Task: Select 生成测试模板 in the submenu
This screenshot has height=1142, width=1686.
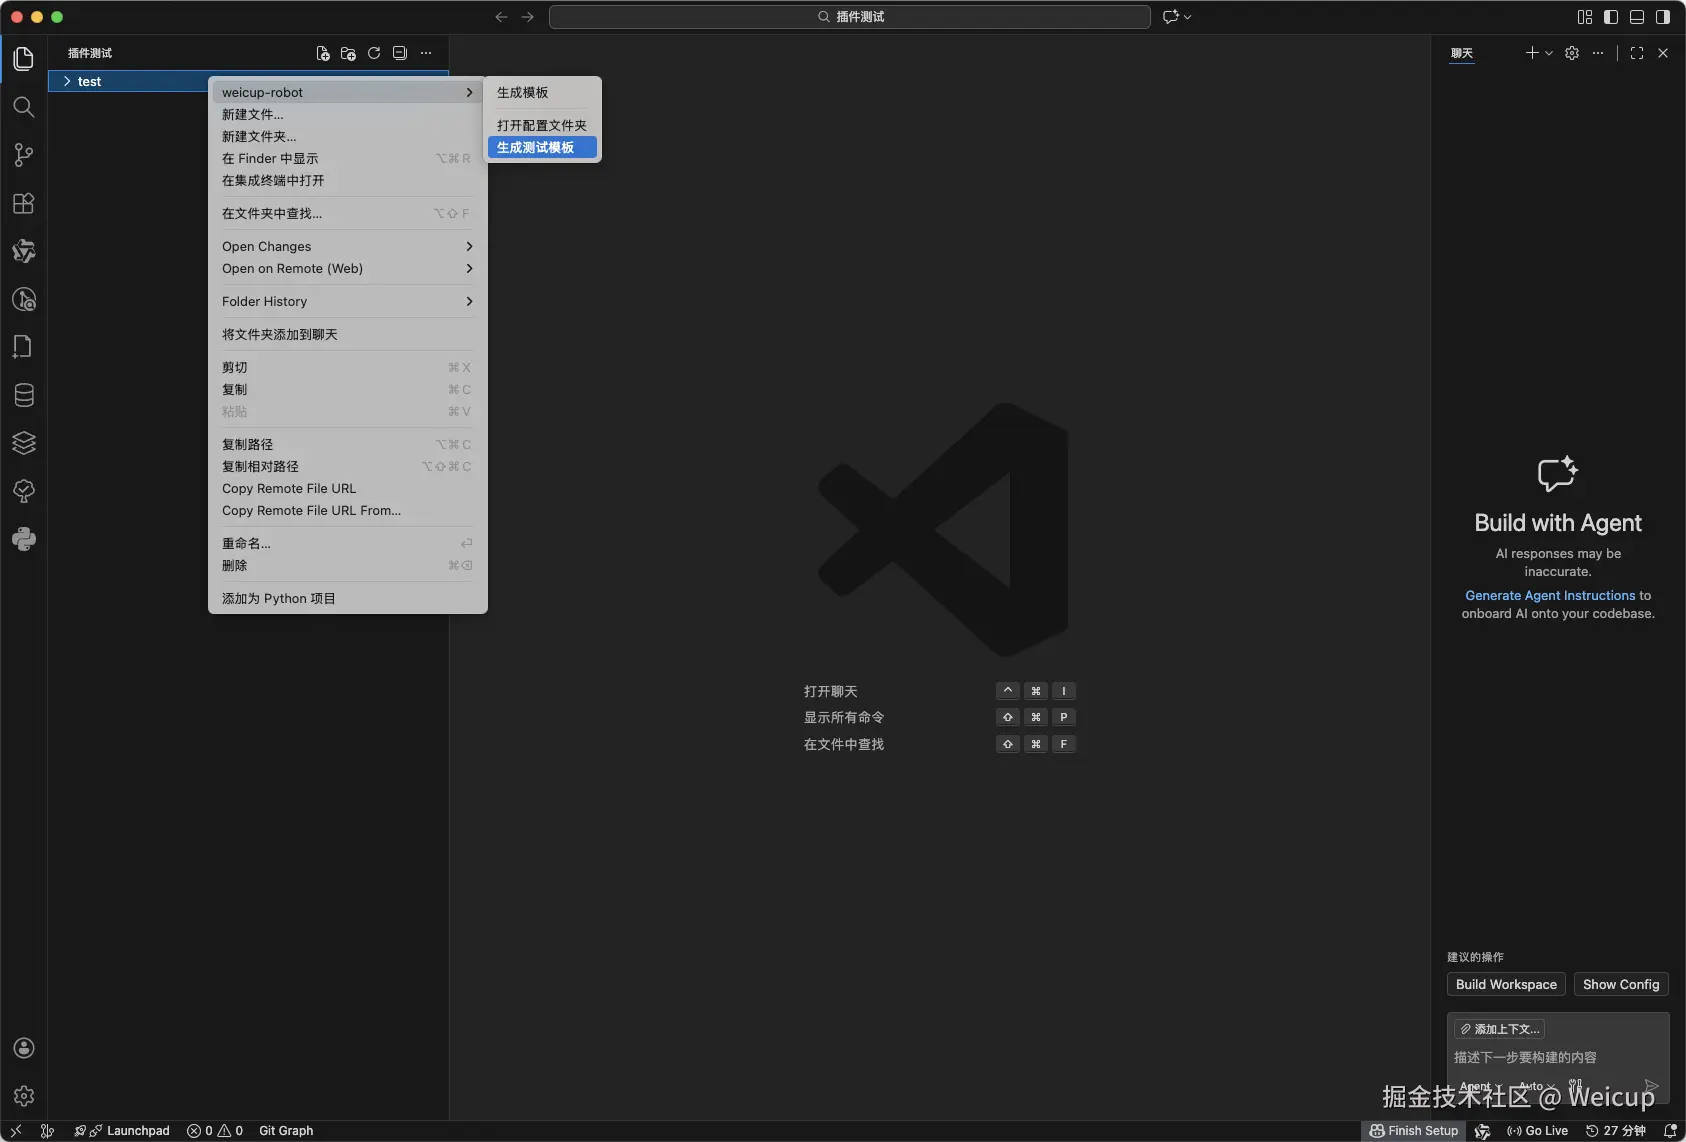Action: 542,148
